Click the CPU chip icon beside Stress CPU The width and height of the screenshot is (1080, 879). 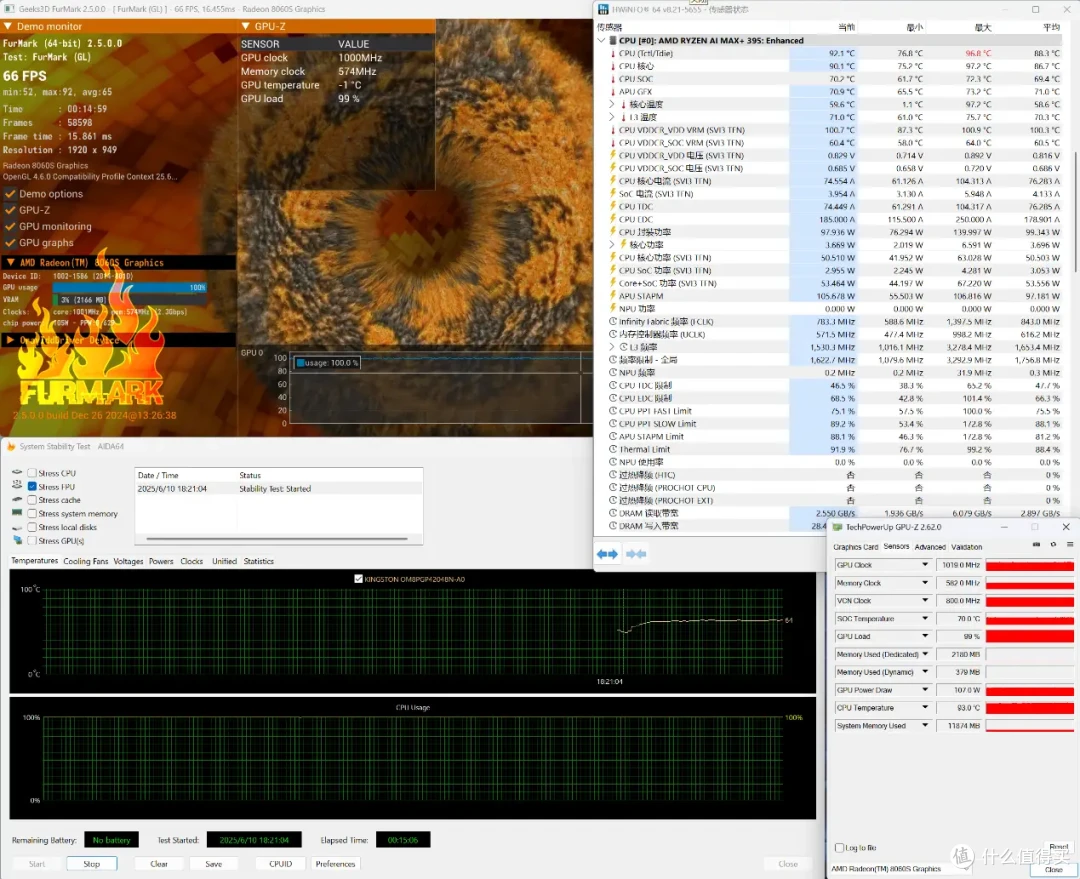[x=17, y=473]
